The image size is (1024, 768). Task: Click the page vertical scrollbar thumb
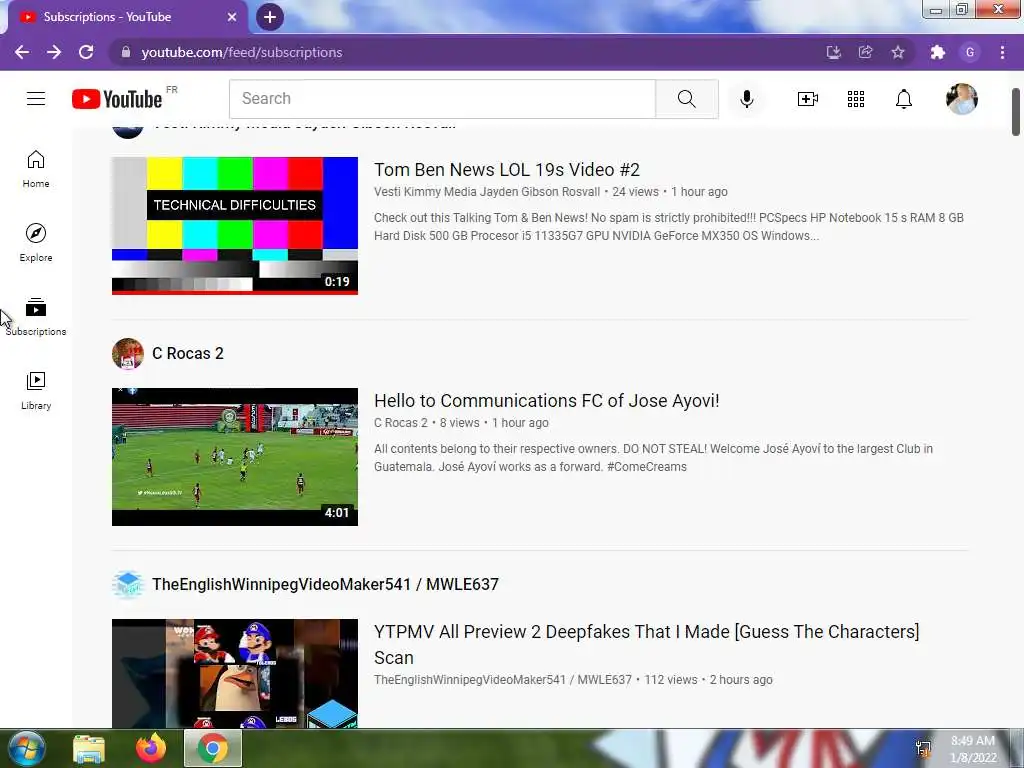(x=1016, y=112)
